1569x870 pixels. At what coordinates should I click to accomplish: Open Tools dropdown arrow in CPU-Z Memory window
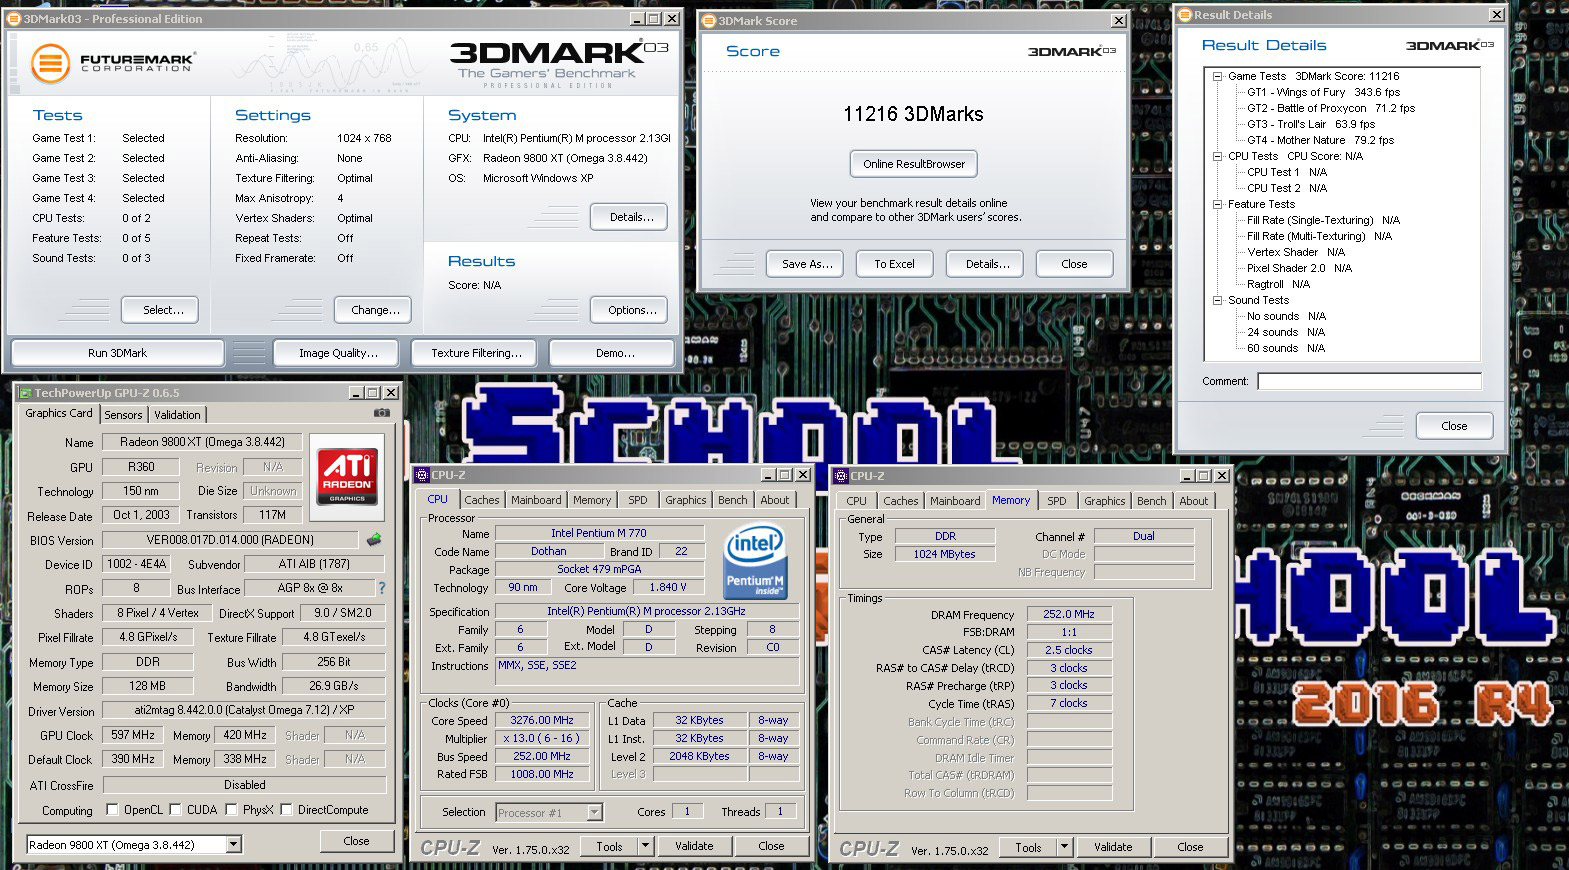[1064, 847]
